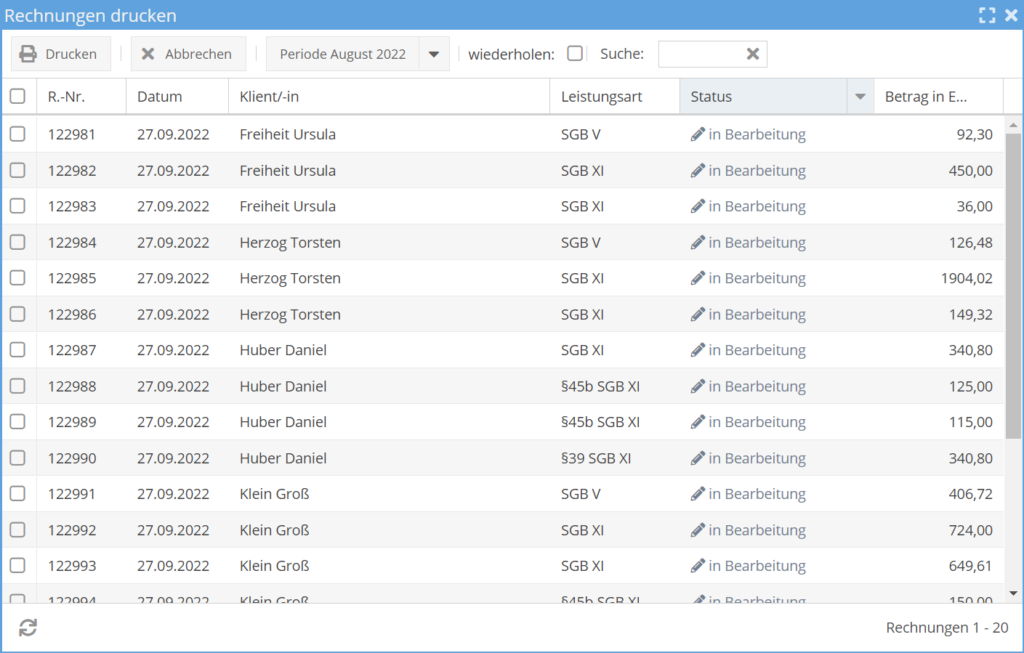
Task: Enable the wiederholen checkbox
Action: click(x=575, y=54)
